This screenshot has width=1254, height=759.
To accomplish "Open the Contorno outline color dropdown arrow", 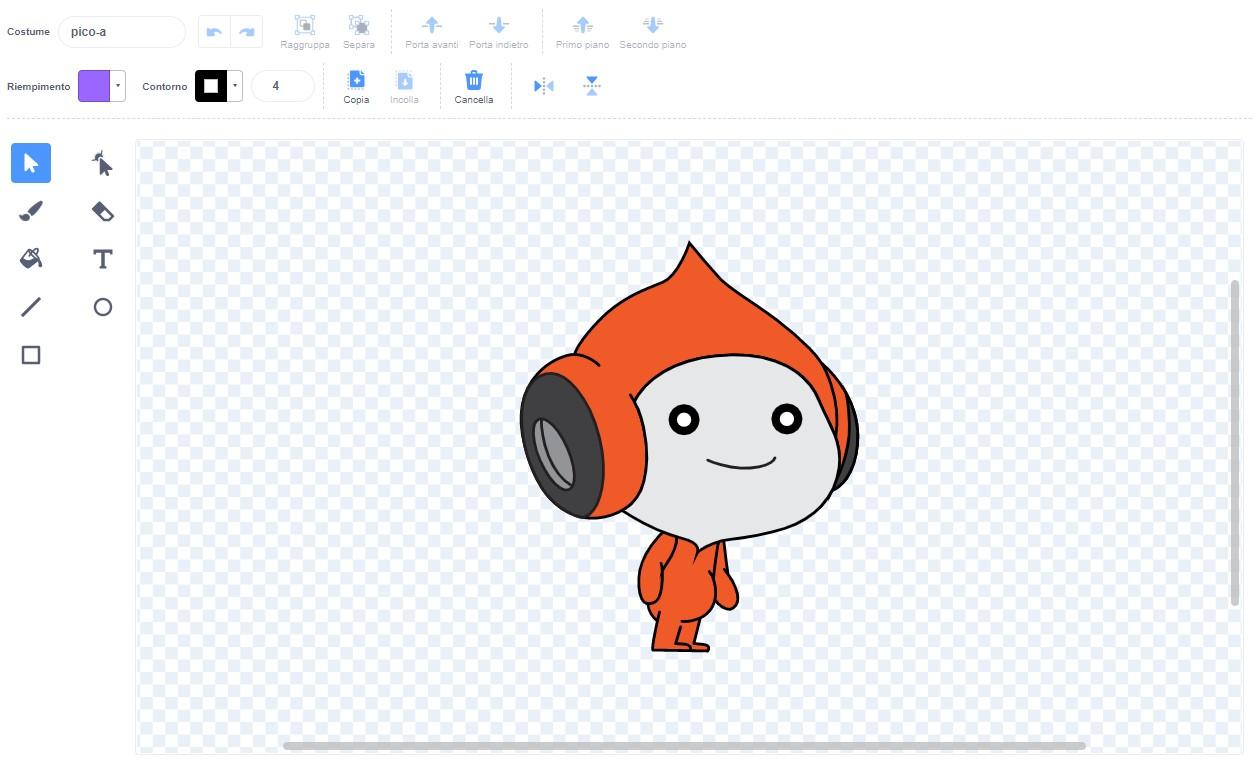I will point(235,86).
